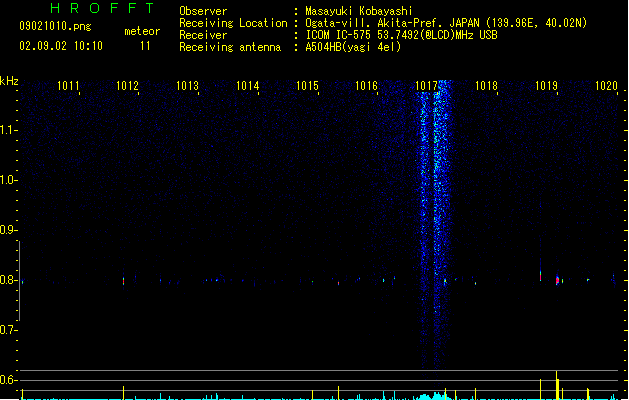Click time axis marker 1013
The height and width of the screenshot is (400, 629).
[187, 86]
